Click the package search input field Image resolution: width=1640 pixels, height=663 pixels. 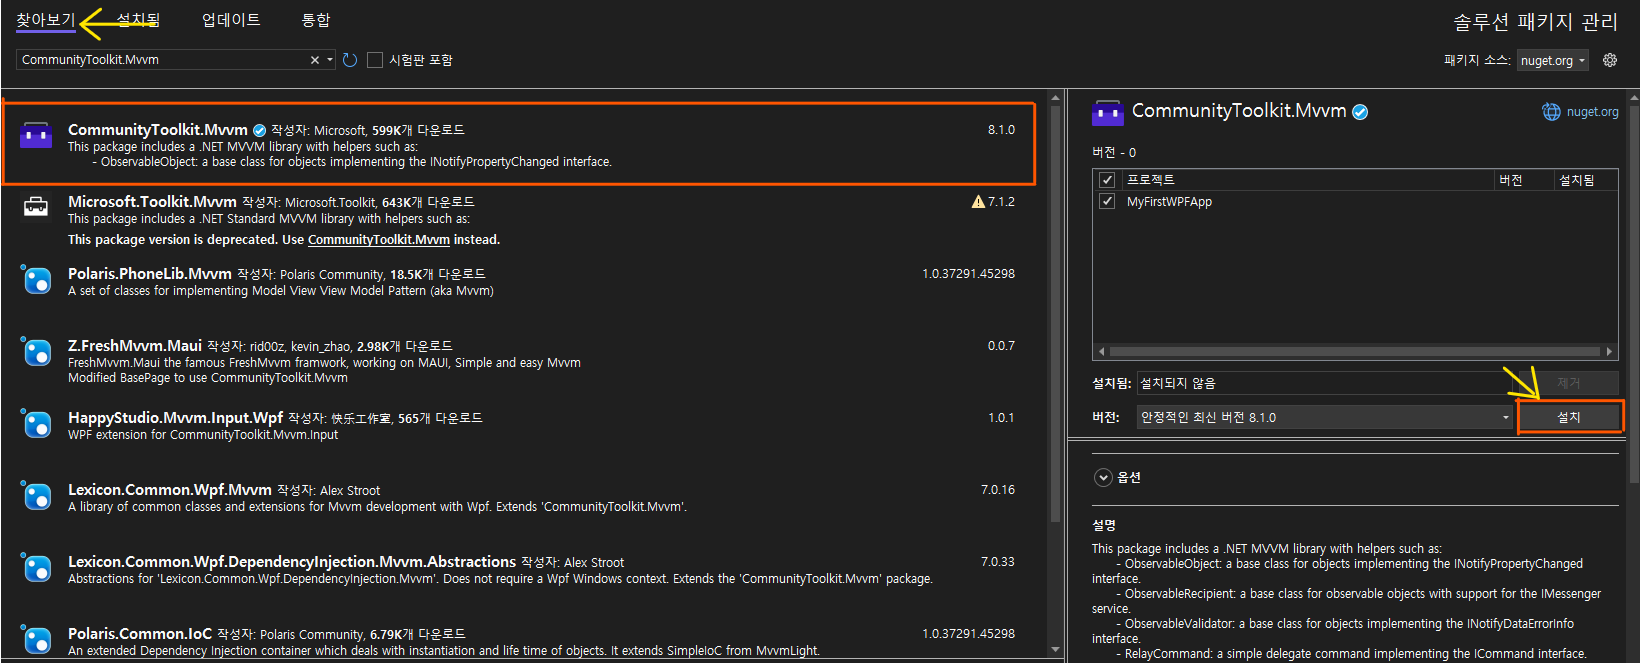click(x=163, y=60)
